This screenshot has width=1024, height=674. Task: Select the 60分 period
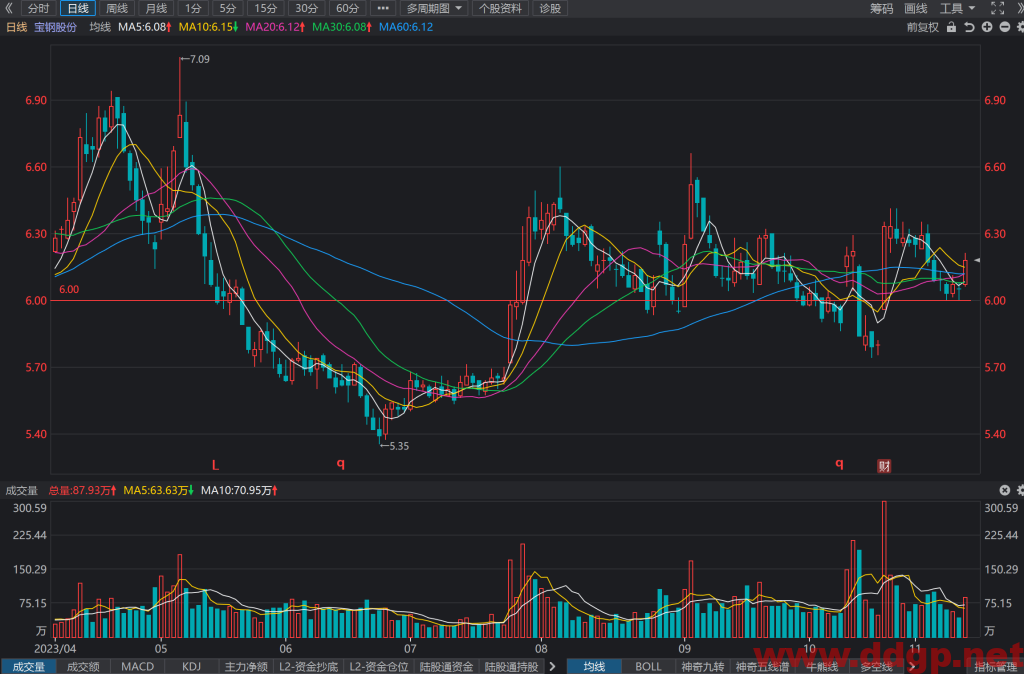pos(347,8)
